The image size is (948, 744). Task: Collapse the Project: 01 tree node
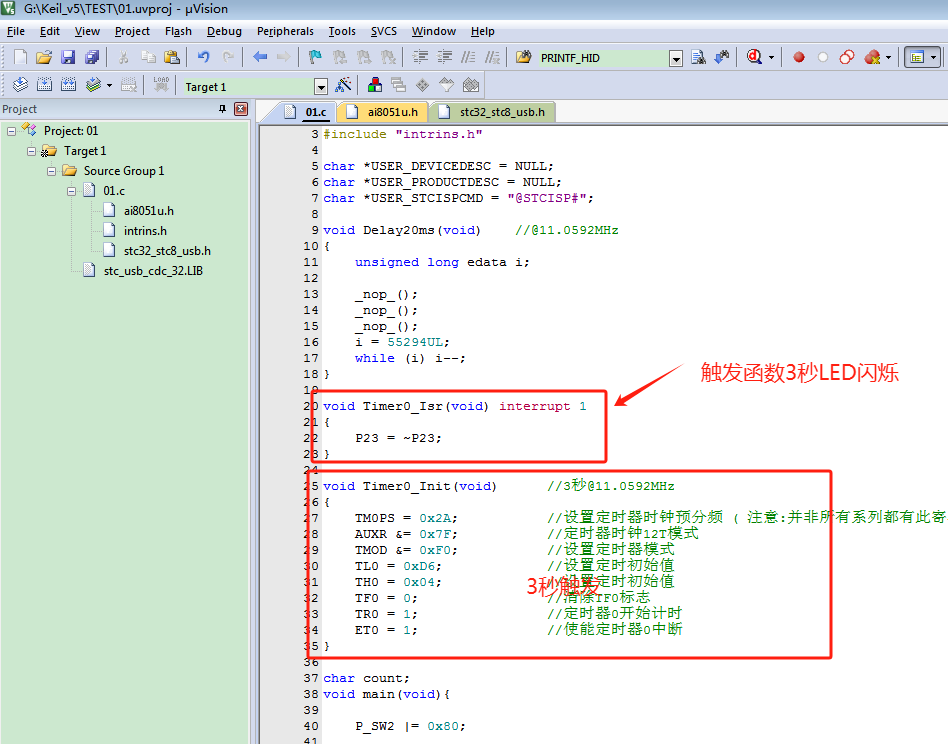click(11, 131)
